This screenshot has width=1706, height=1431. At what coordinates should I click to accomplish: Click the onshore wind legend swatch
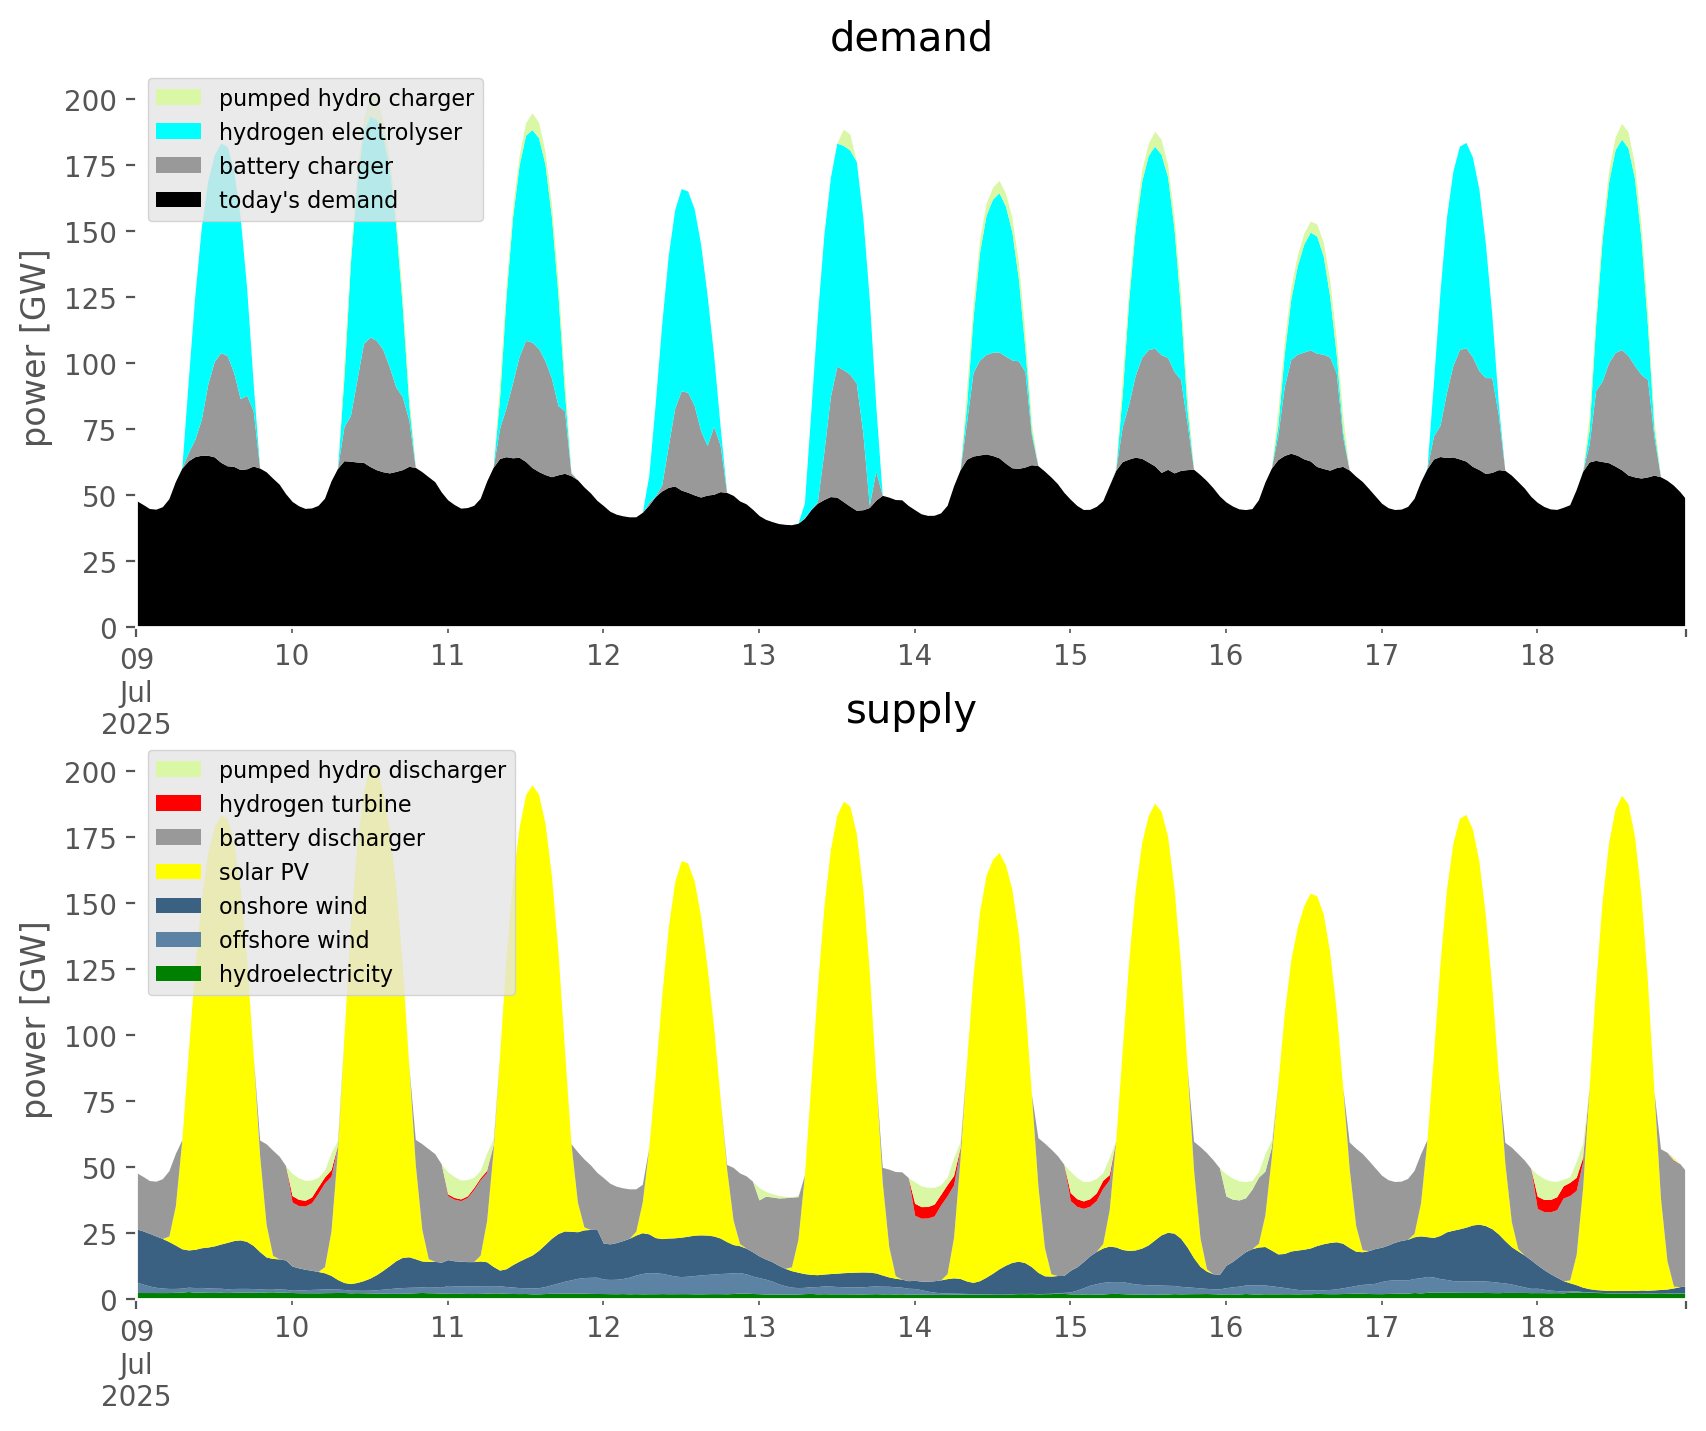pos(179,906)
